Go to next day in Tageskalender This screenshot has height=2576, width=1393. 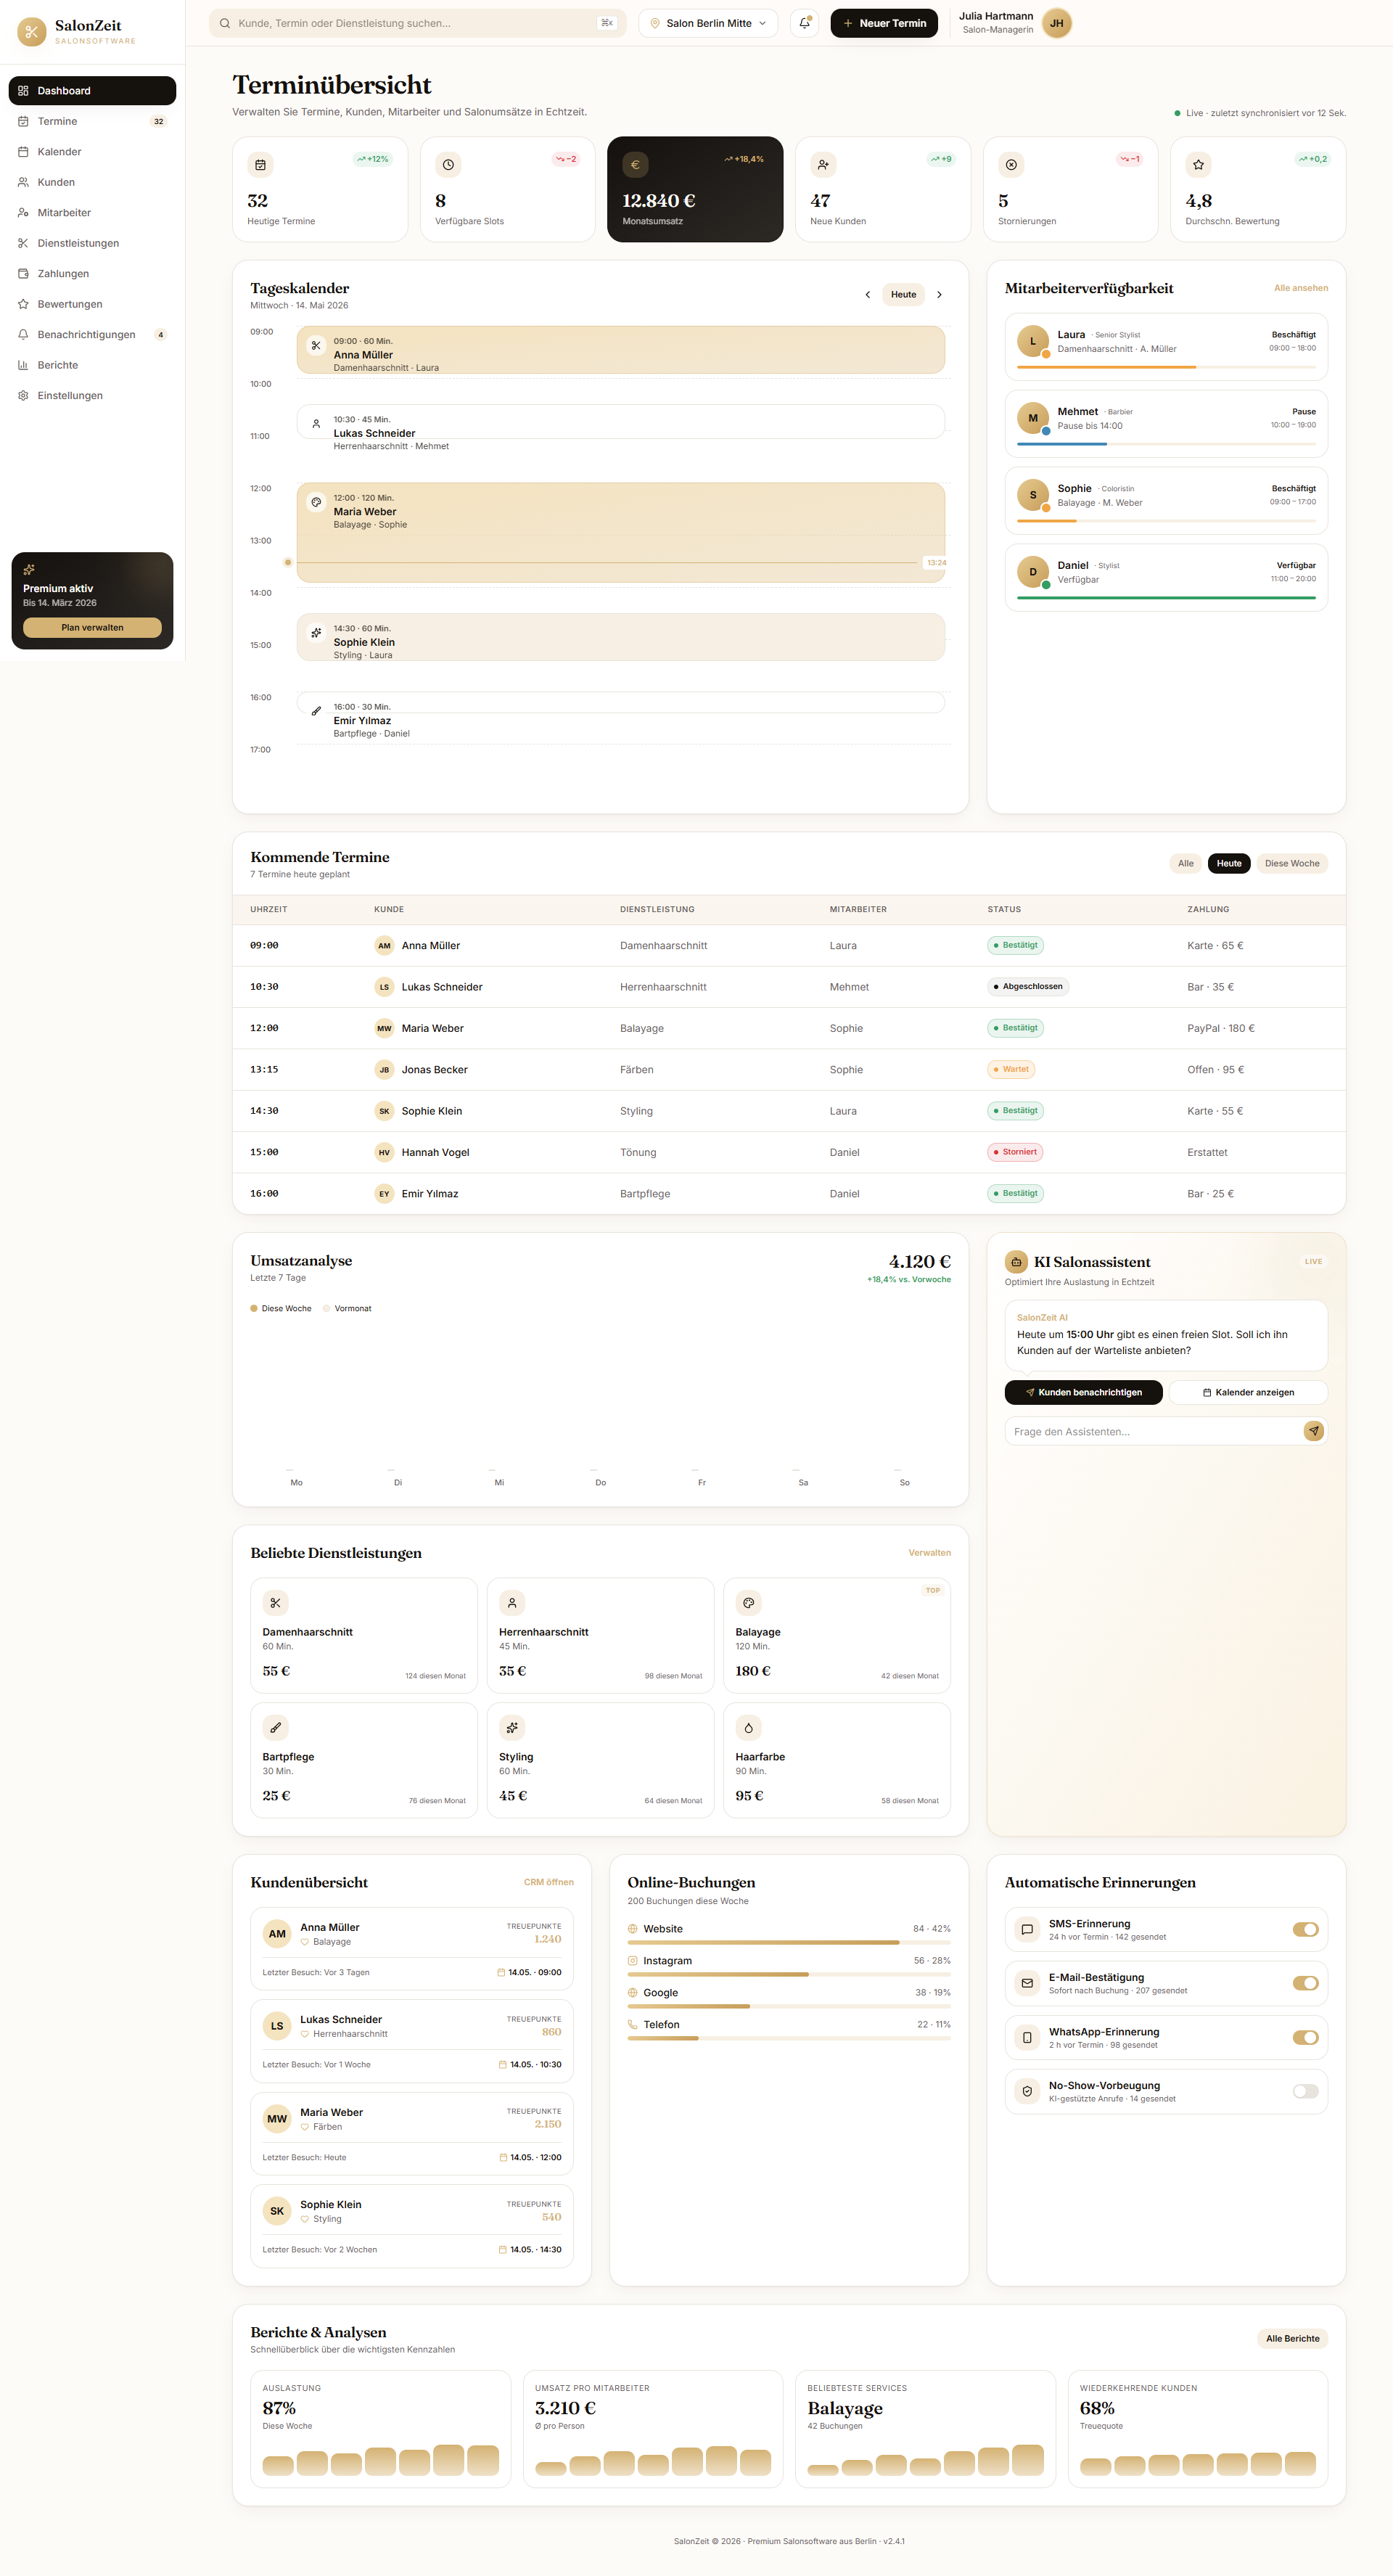[x=939, y=295]
